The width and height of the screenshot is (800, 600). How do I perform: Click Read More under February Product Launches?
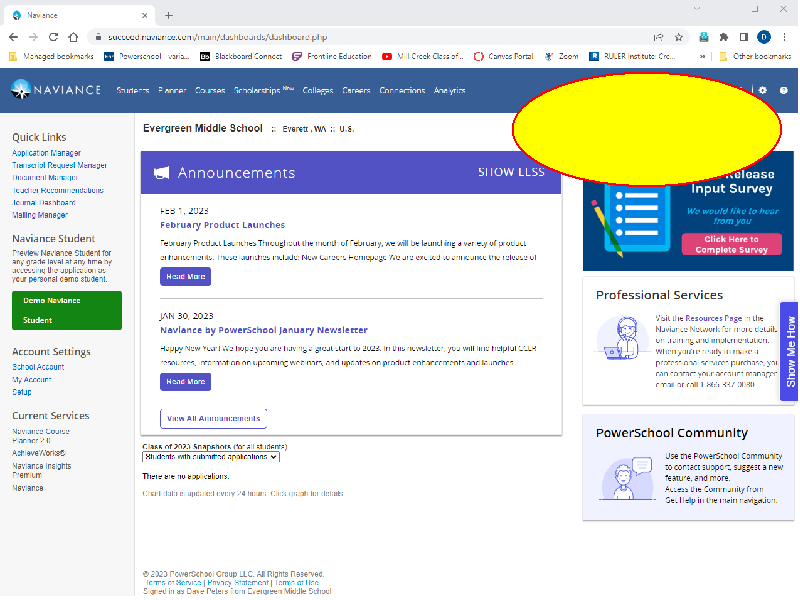(x=185, y=277)
